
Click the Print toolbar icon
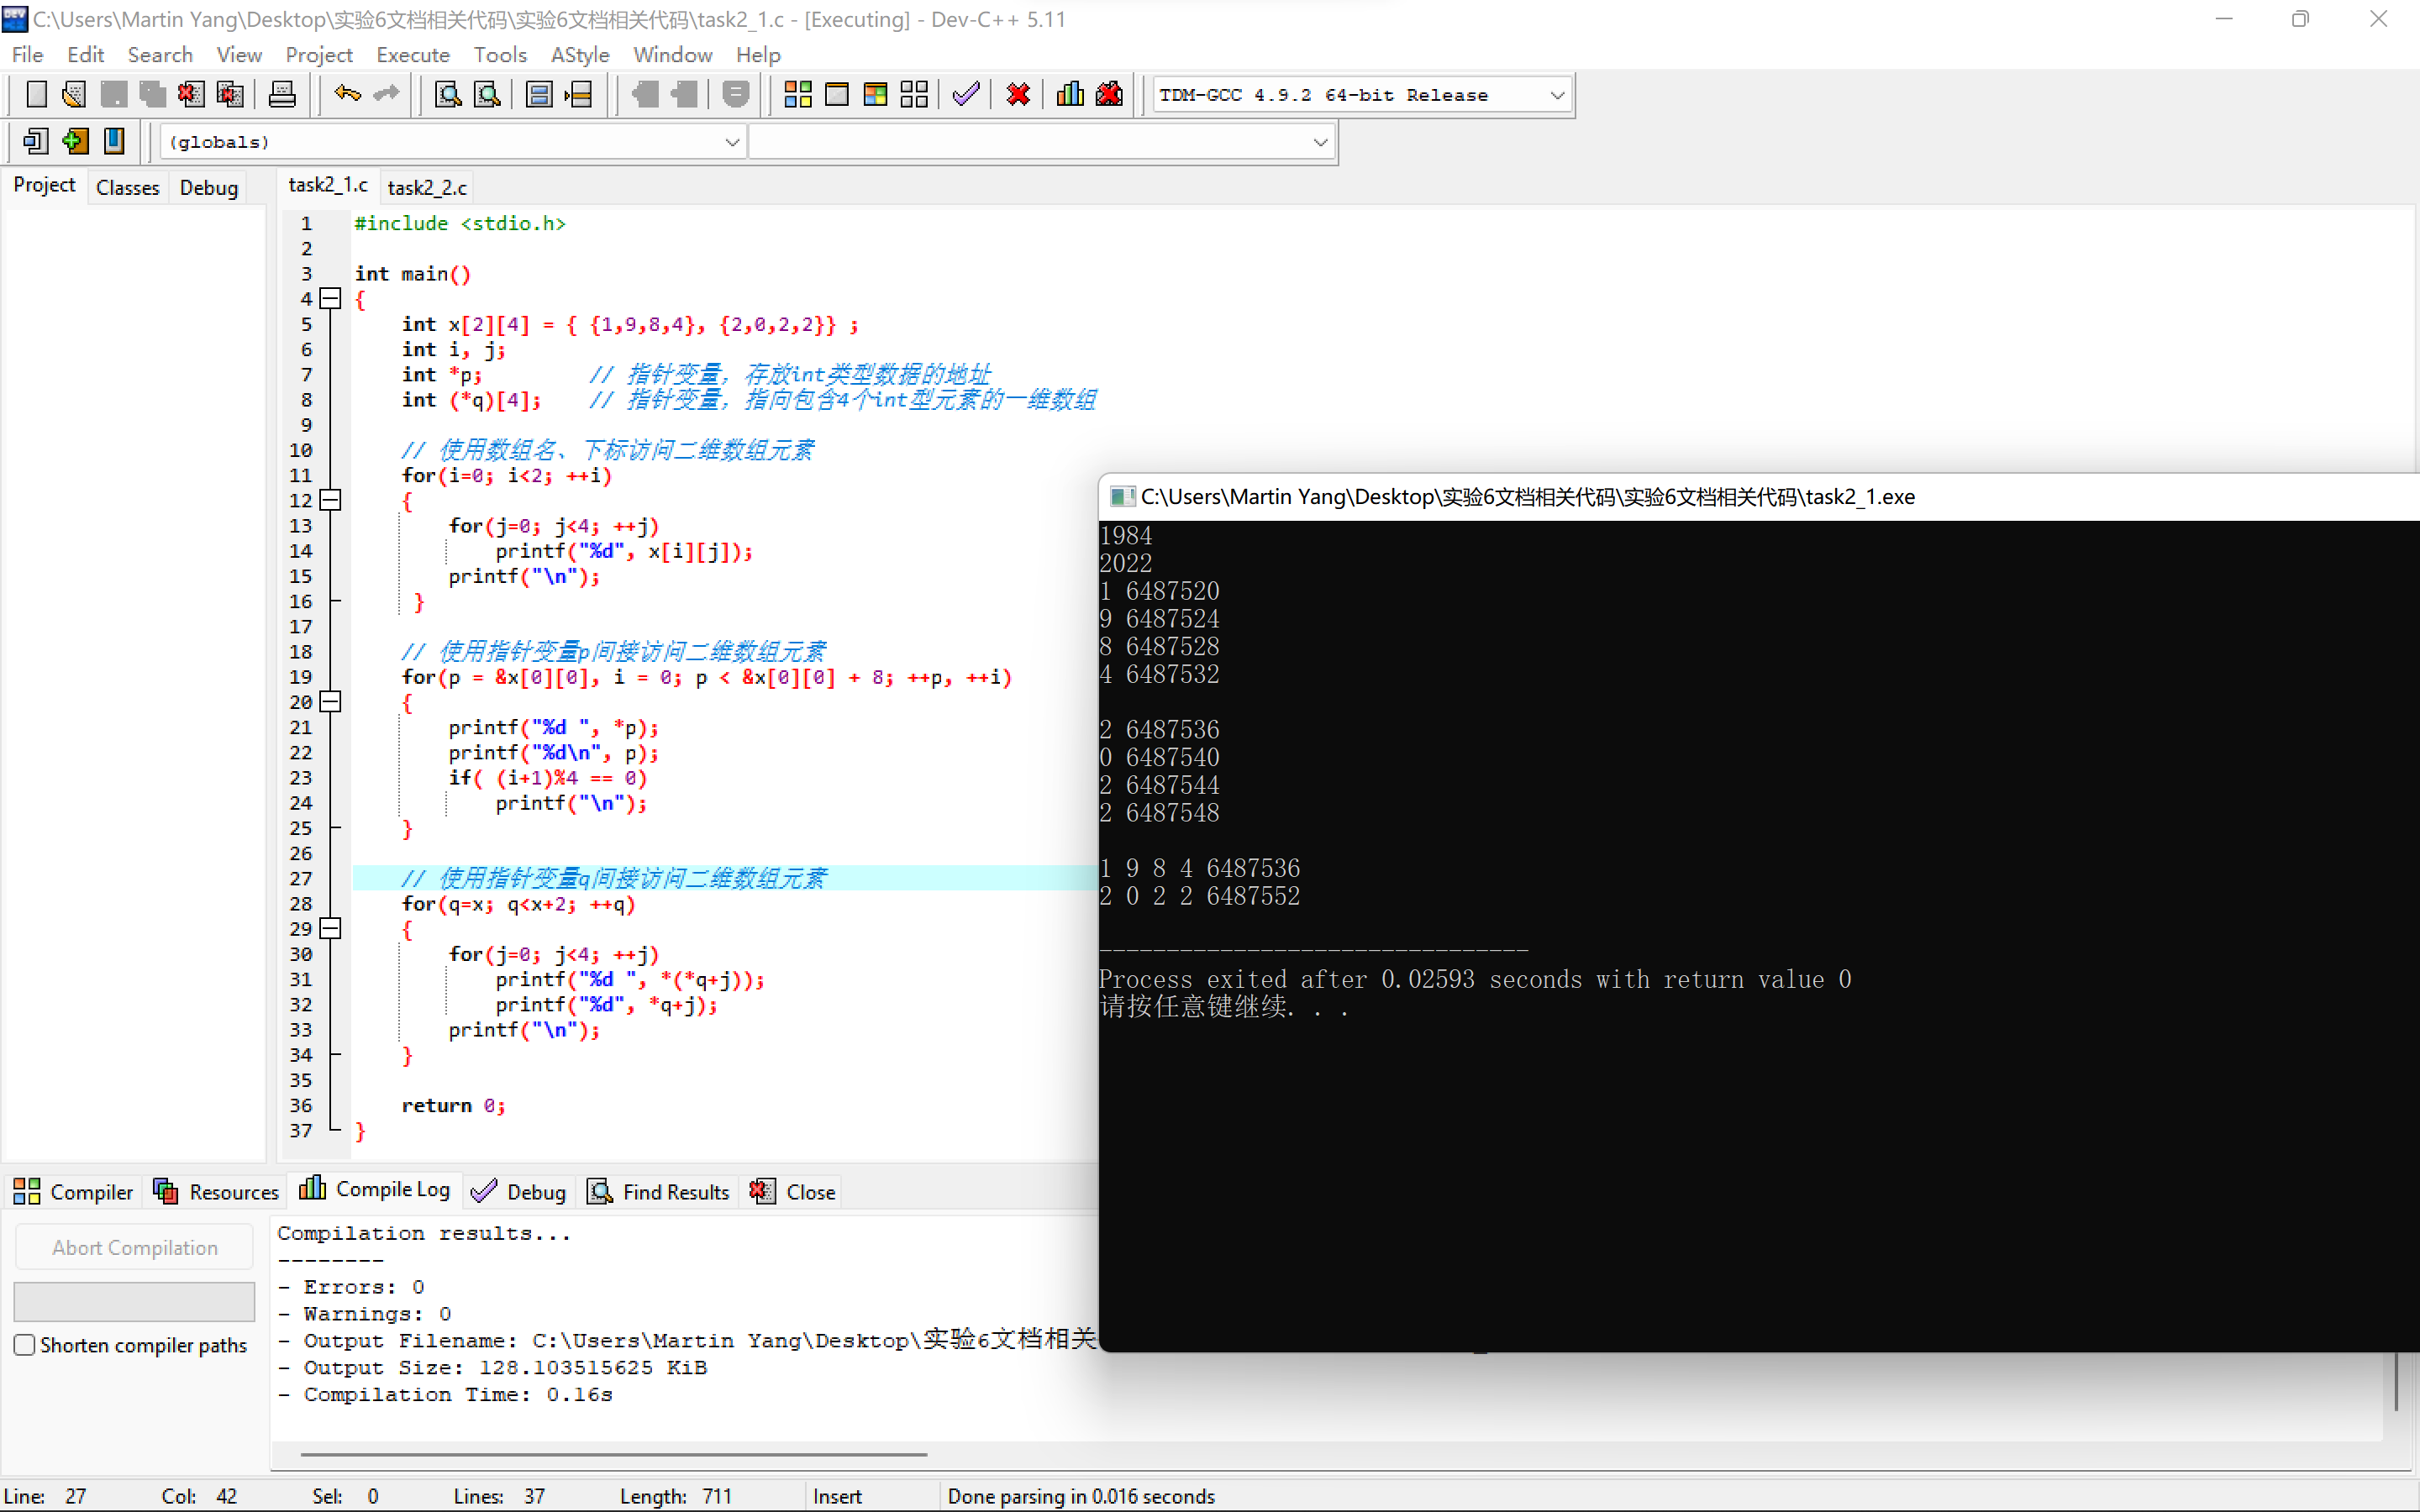(282, 95)
